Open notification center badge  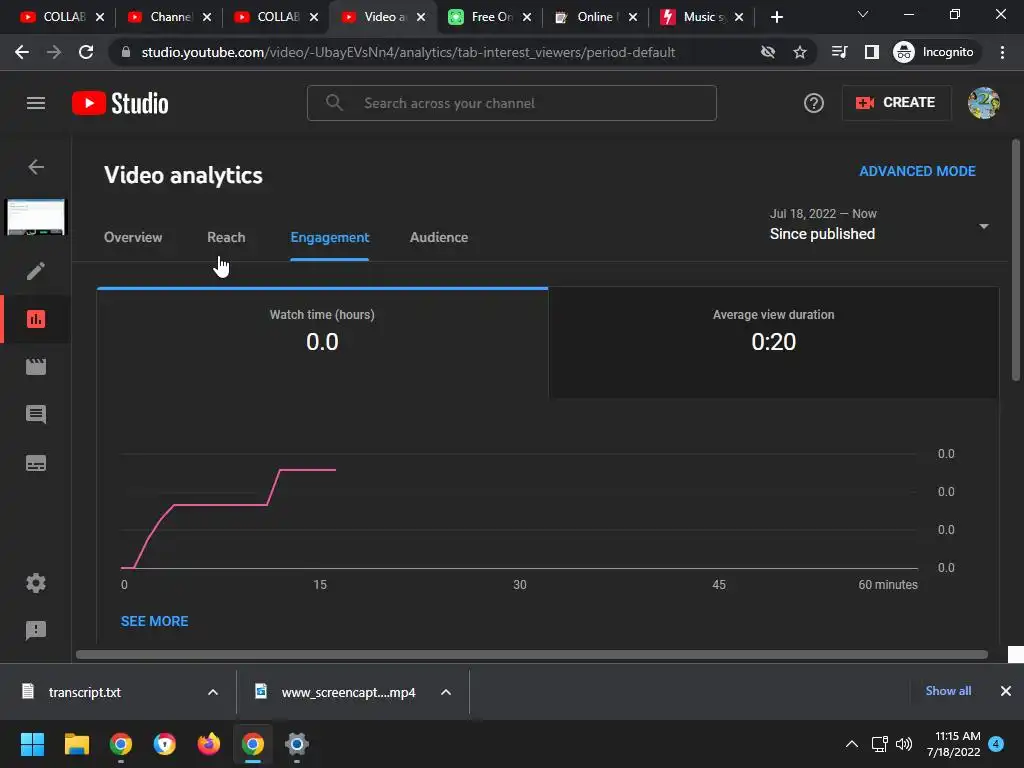(x=996, y=744)
